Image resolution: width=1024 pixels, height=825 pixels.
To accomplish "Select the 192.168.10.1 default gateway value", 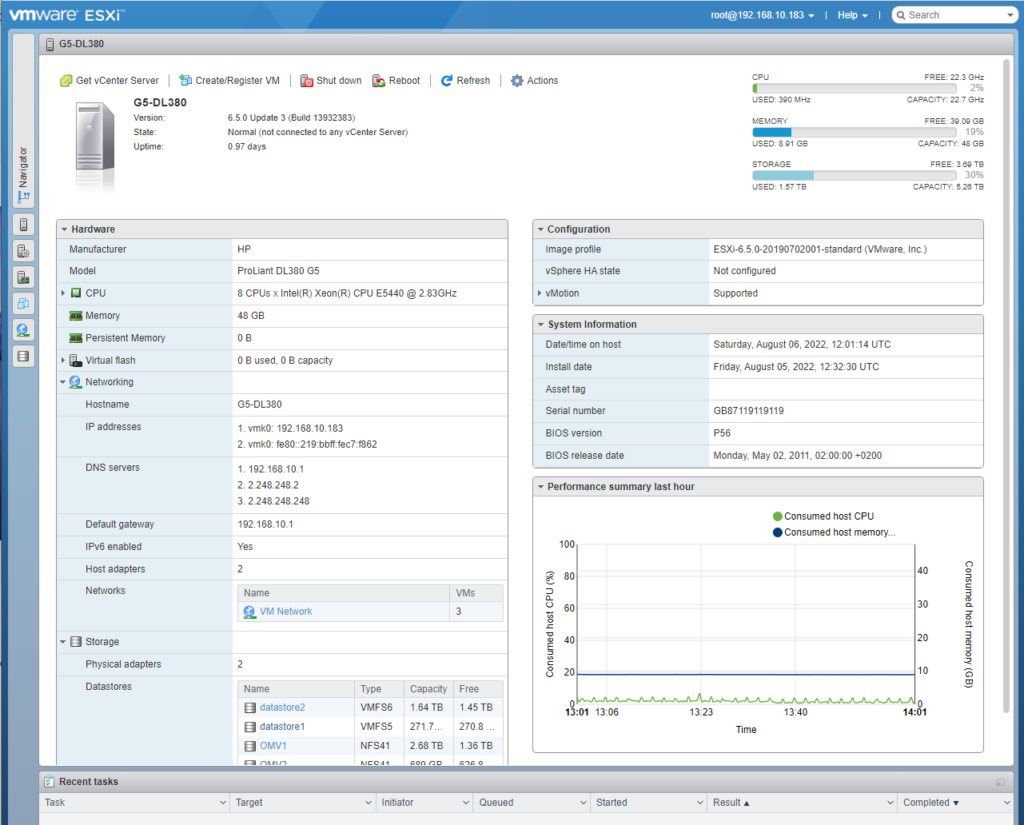I will [x=265, y=525].
